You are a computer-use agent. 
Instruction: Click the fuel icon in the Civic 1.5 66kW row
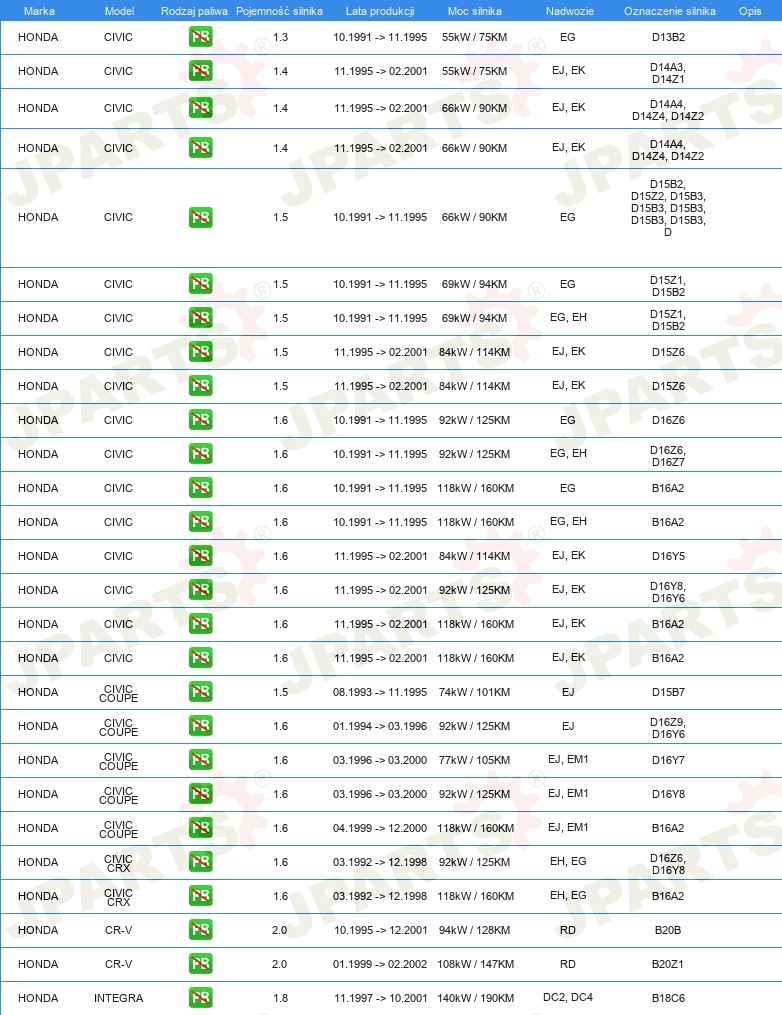pos(201,218)
